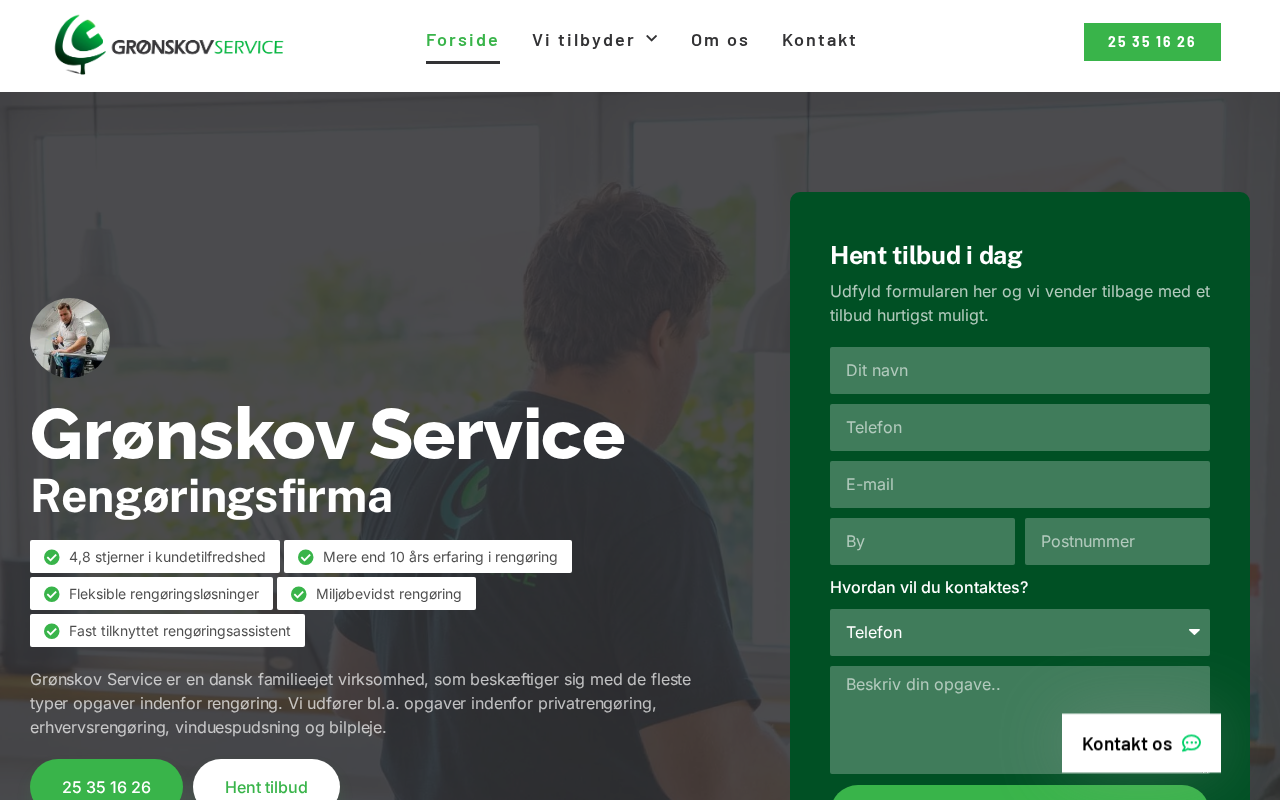Open the Hvordan vil du kontaktes dropdown
The height and width of the screenshot is (800, 1280).
[x=1020, y=632]
